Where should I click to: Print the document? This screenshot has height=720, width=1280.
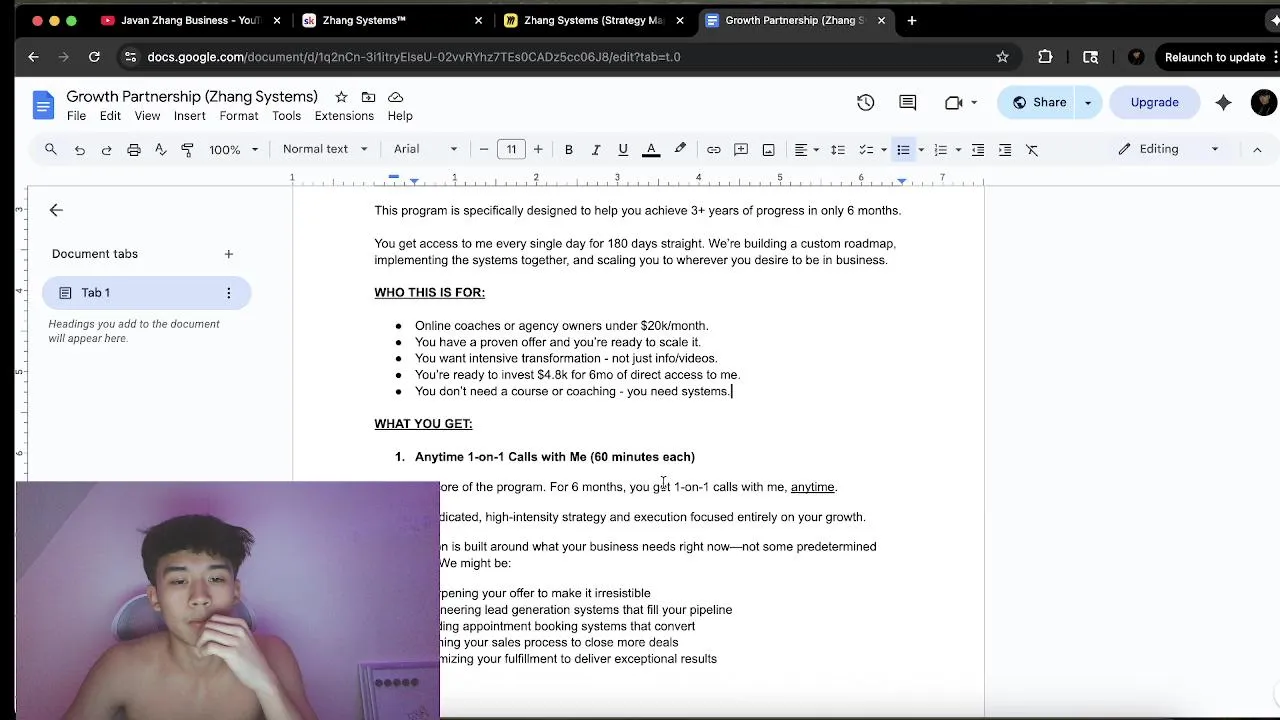(x=134, y=149)
